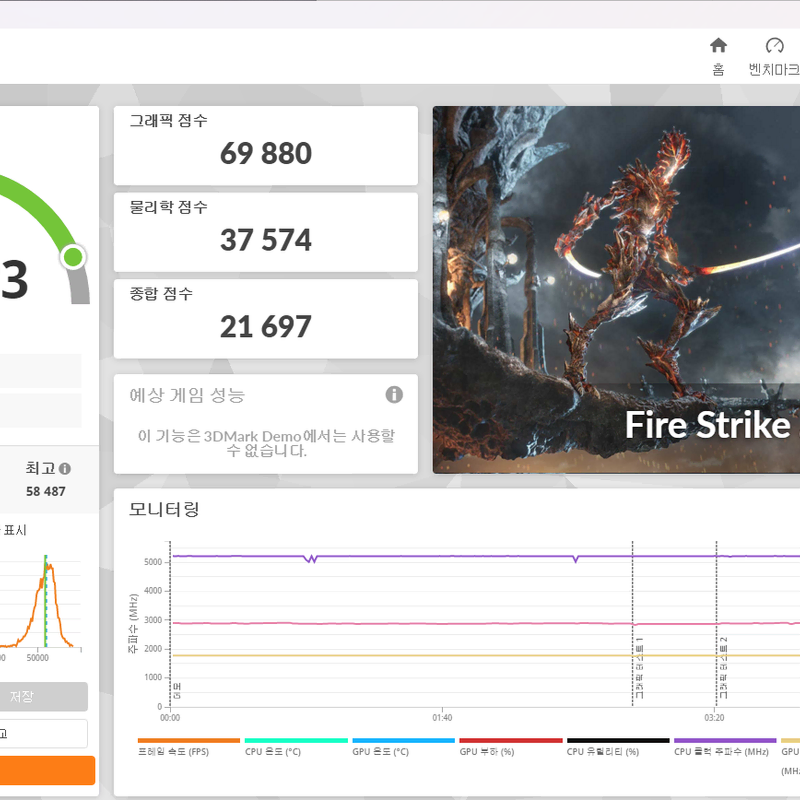This screenshot has width=800, height=800.
Task: Click info icon next to 최고
Action: (x=65, y=468)
